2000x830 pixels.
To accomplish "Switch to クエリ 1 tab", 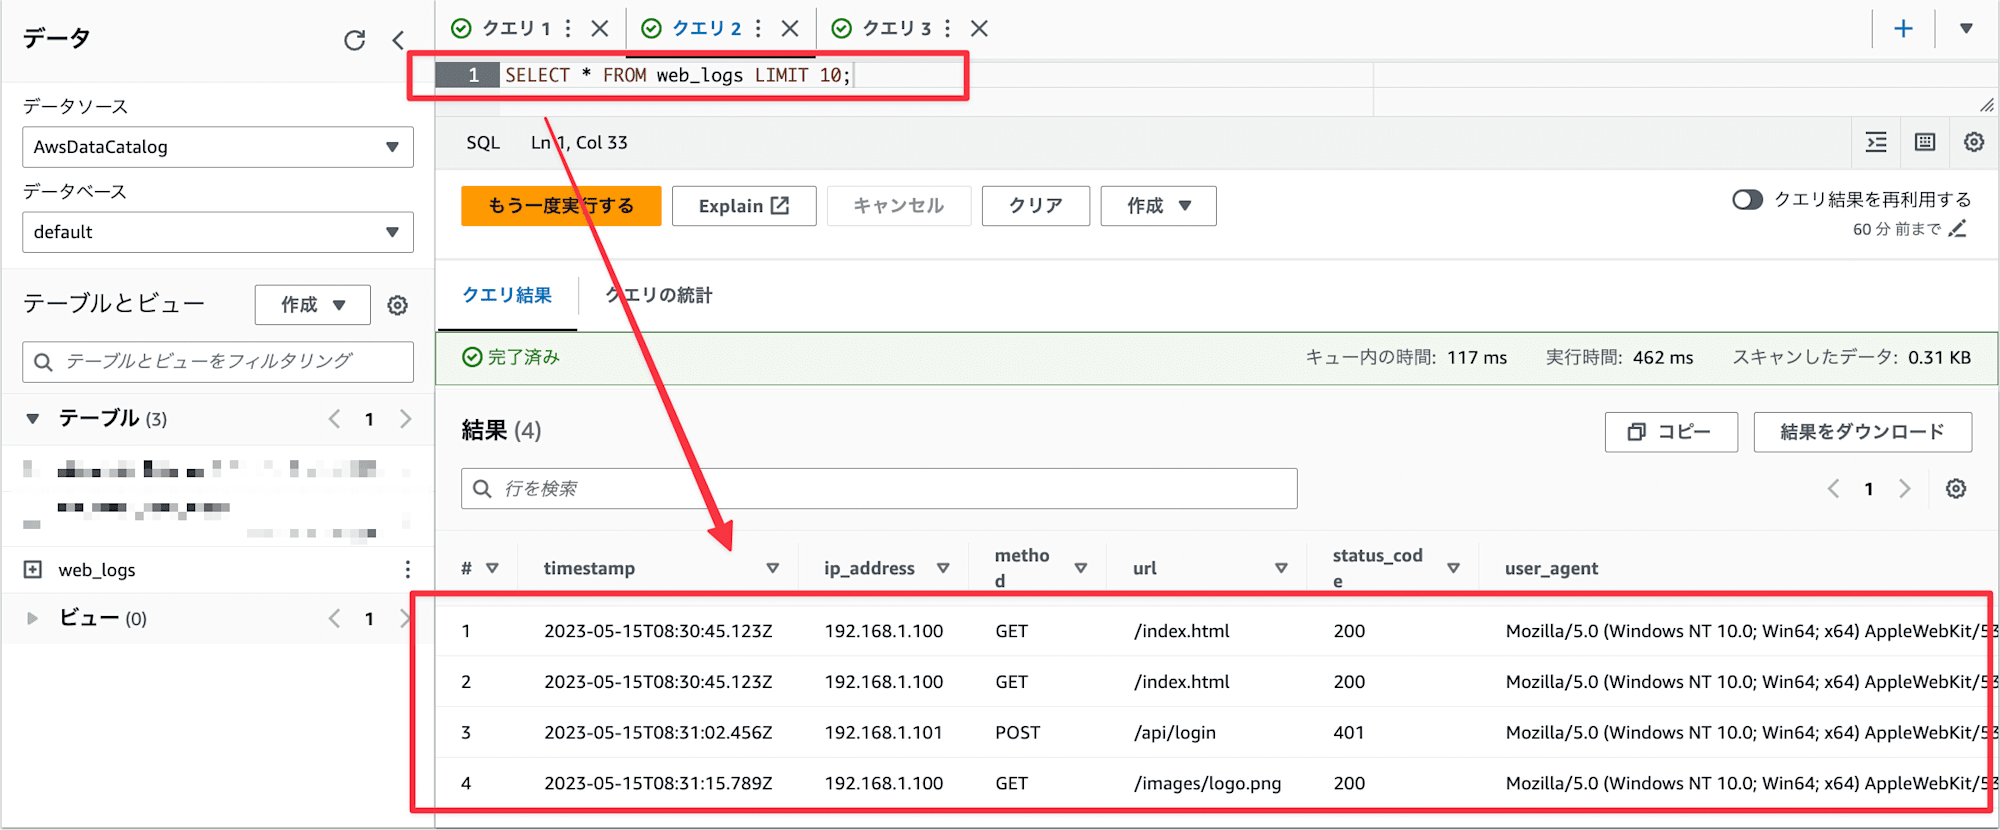I will tap(516, 28).
